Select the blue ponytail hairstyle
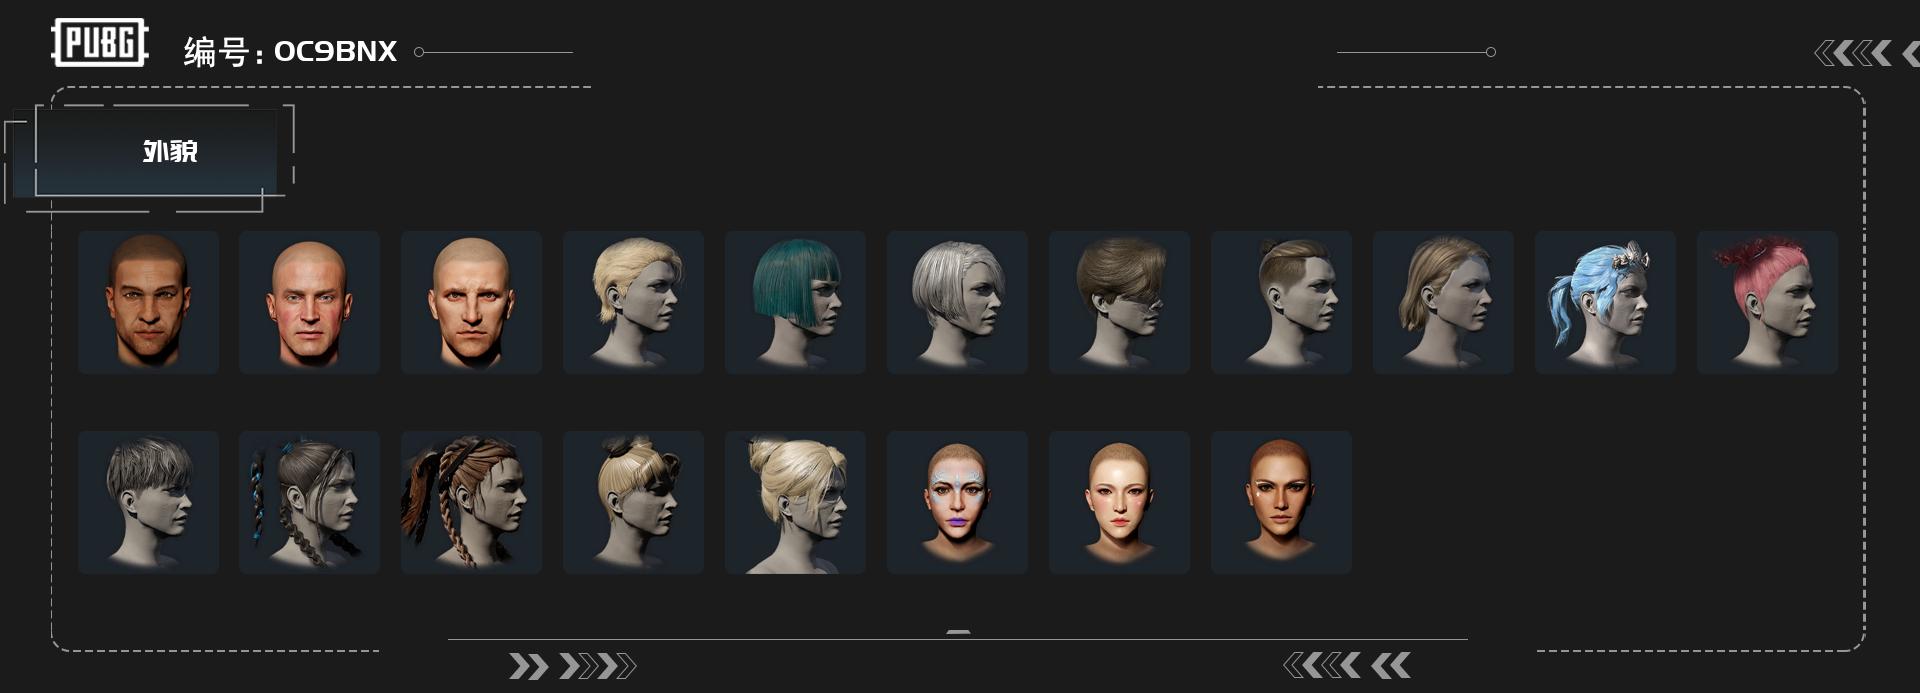1920x693 pixels. point(1605,302)
